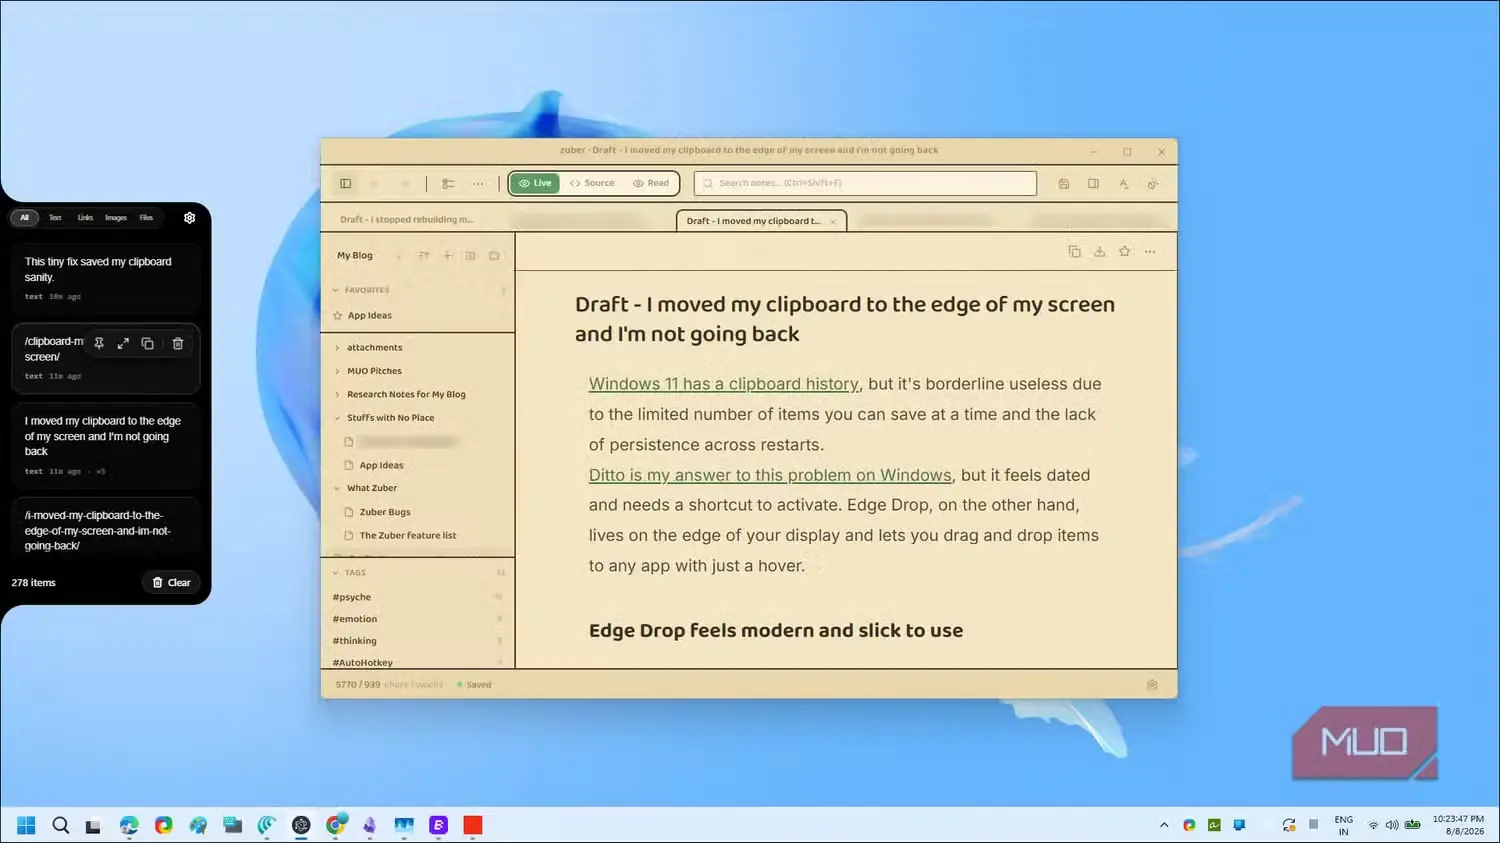Click the save disk icon in toolbar
The image size is (1500, 843).
pos(1064,183)
